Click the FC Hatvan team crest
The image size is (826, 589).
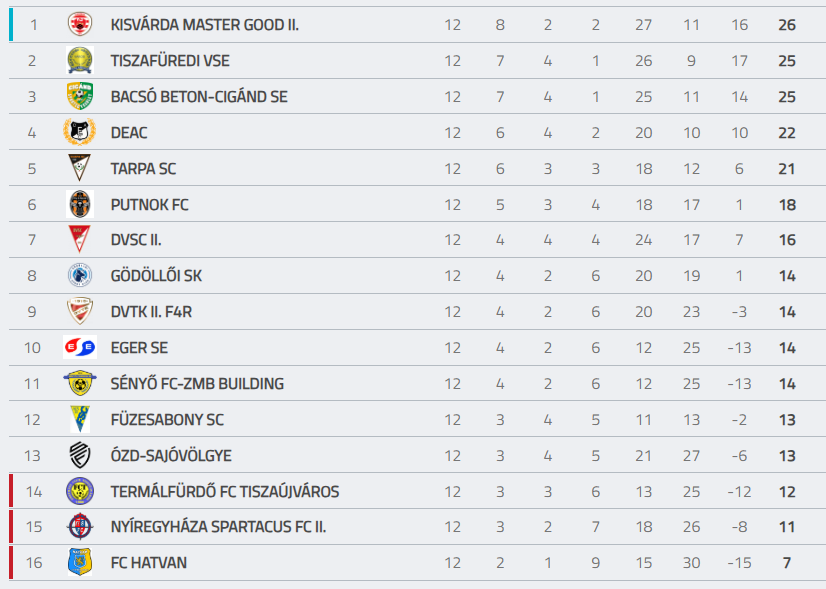pyautogui.click(x=79, y=563)
